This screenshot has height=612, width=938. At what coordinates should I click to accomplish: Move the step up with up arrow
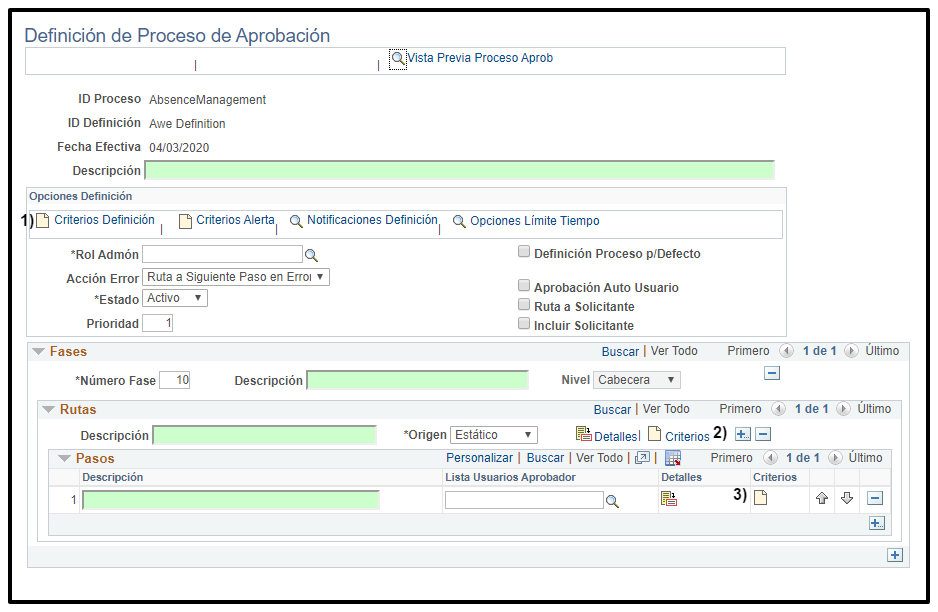coord(822,498)
